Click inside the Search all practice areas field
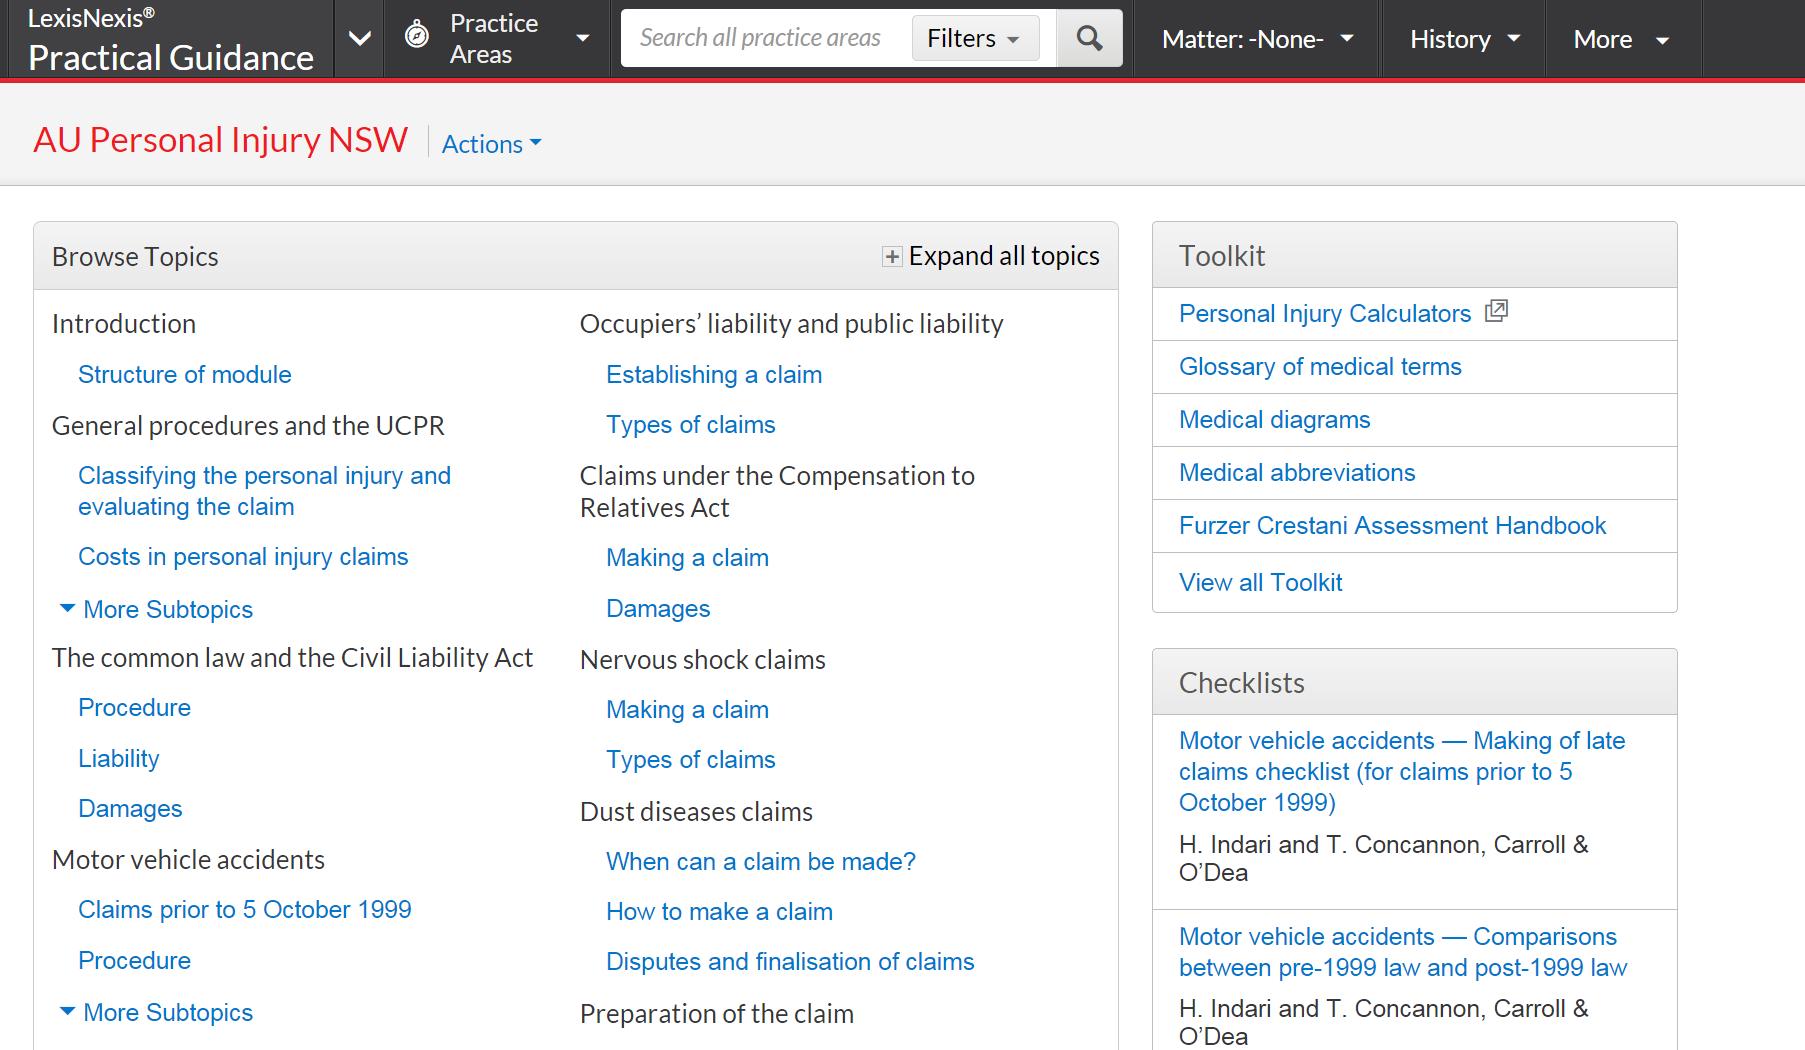This screenshot has width=1805, height=1050. pos(762,39)
